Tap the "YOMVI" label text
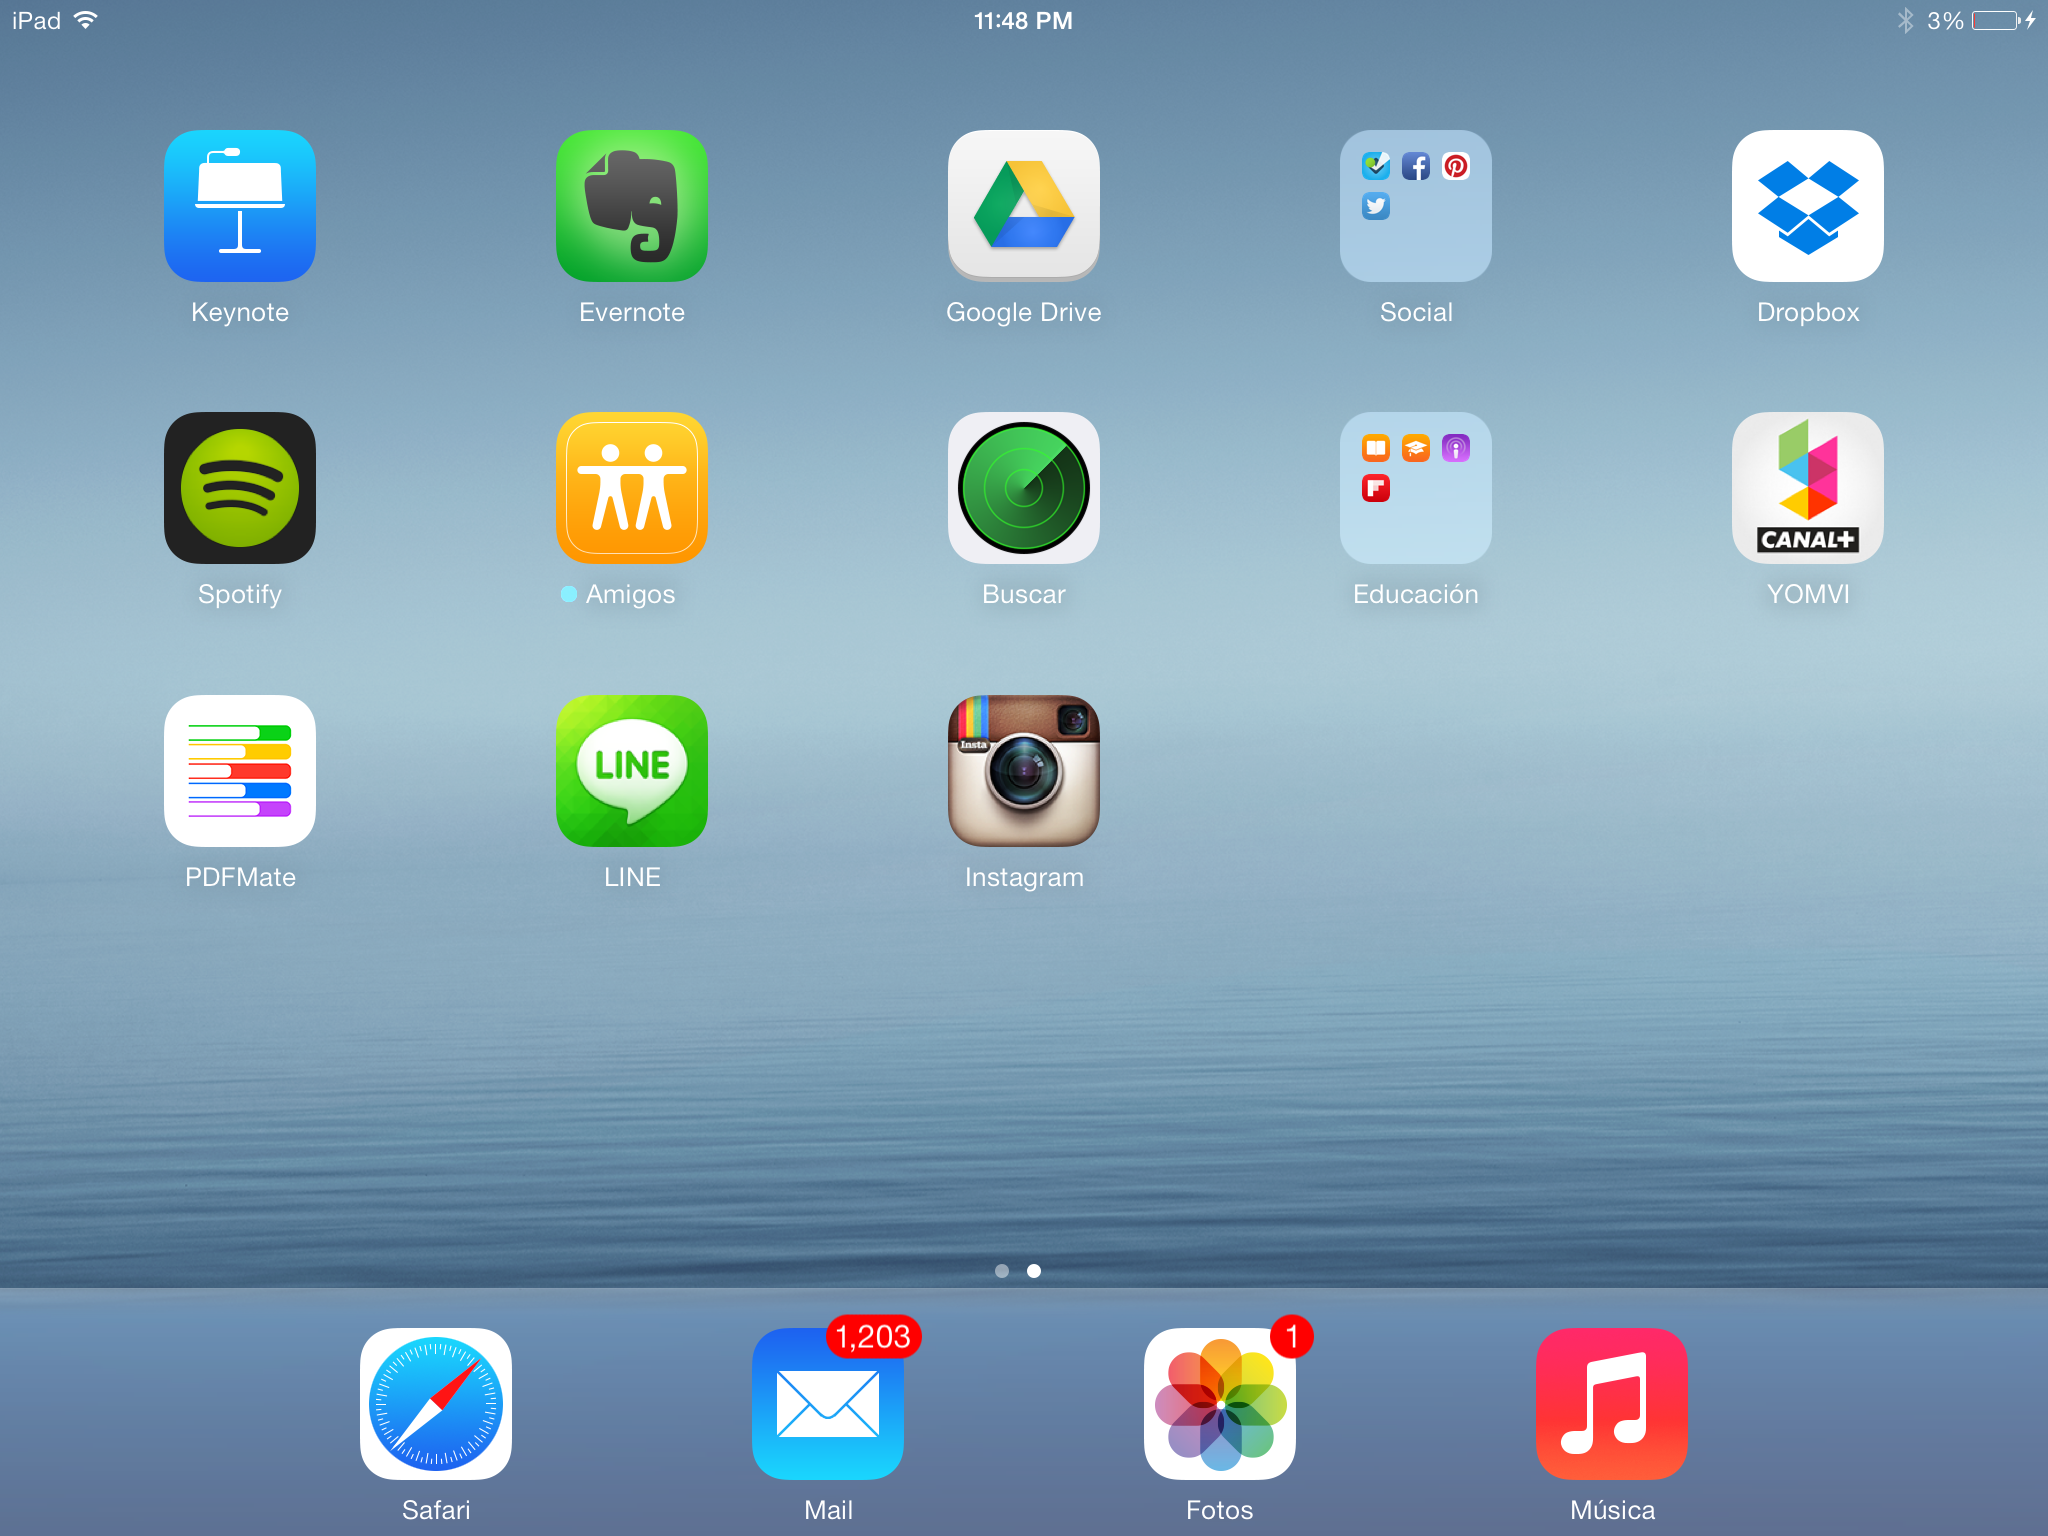Viewport: 2048px width, 1536px height. click(x=1808, y=594)
